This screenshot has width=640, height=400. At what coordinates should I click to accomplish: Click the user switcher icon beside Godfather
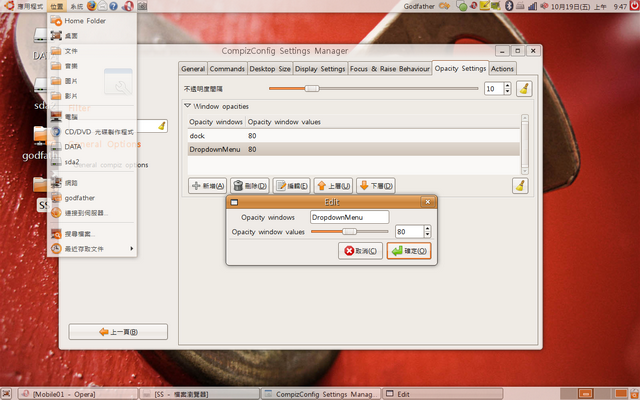pyautogui.click(x=444, y=6)
